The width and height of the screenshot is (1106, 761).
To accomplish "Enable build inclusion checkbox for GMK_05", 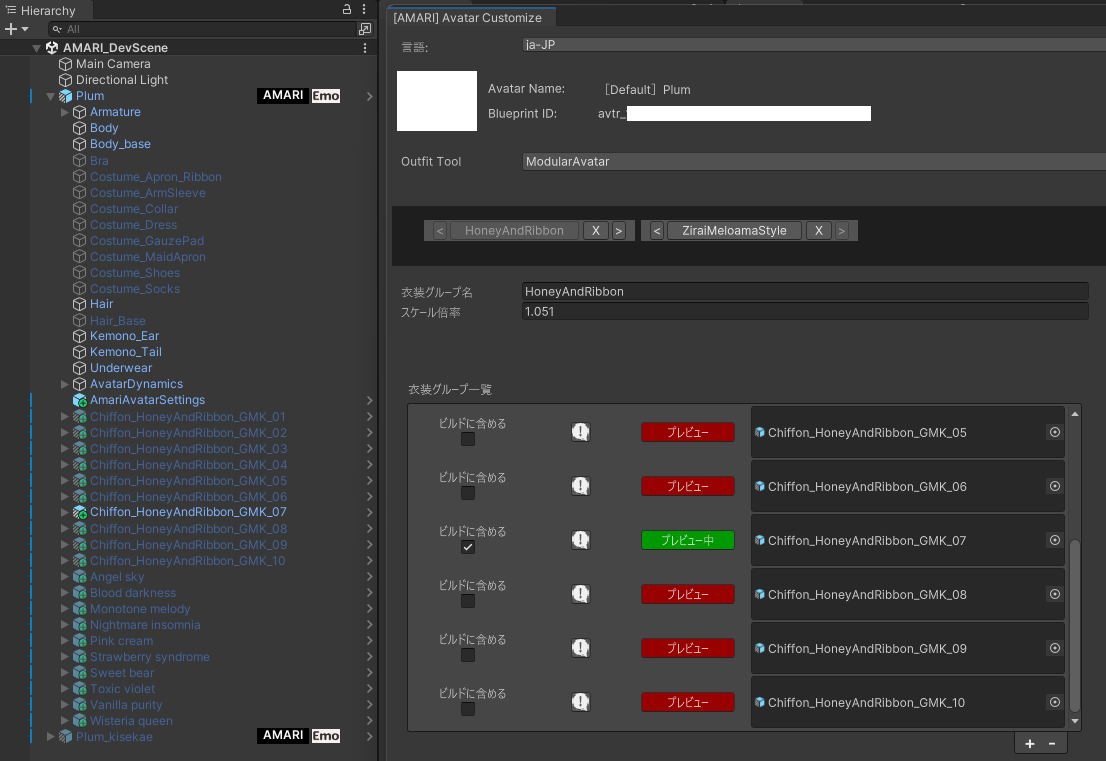I will click(x=468, y=439).
